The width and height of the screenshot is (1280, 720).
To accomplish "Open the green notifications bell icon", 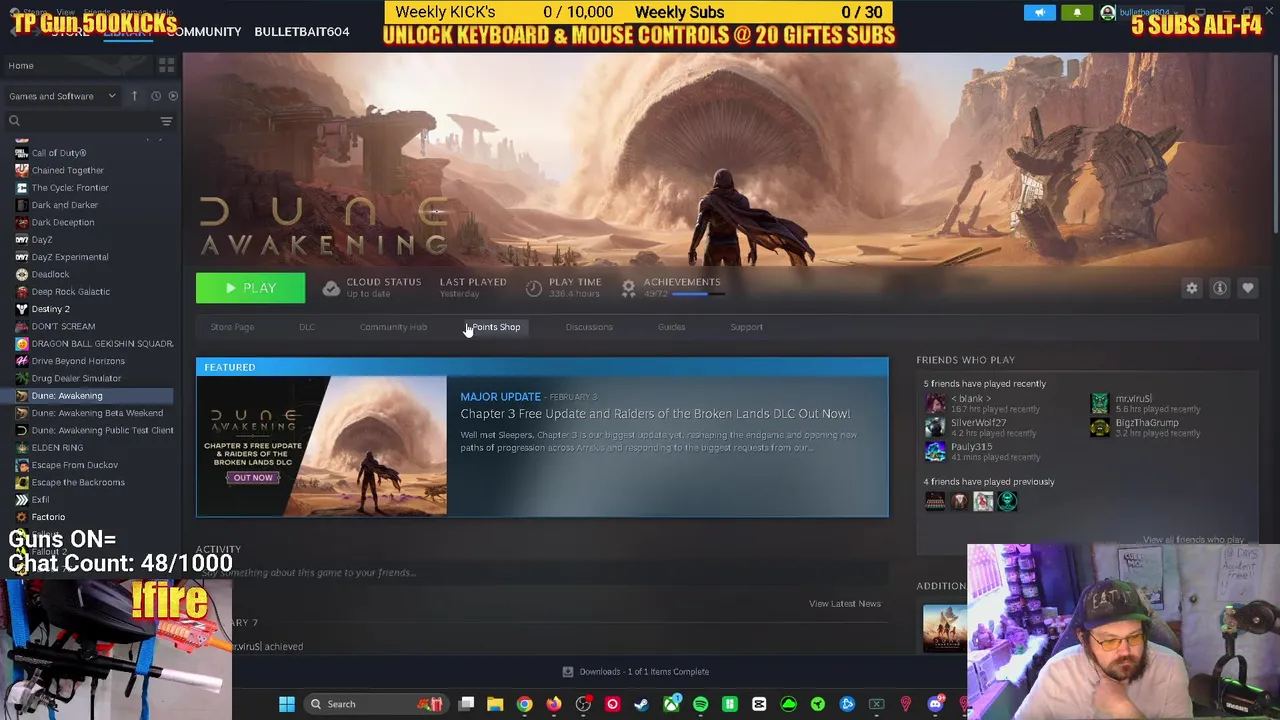I will (x=1077, y=13).
